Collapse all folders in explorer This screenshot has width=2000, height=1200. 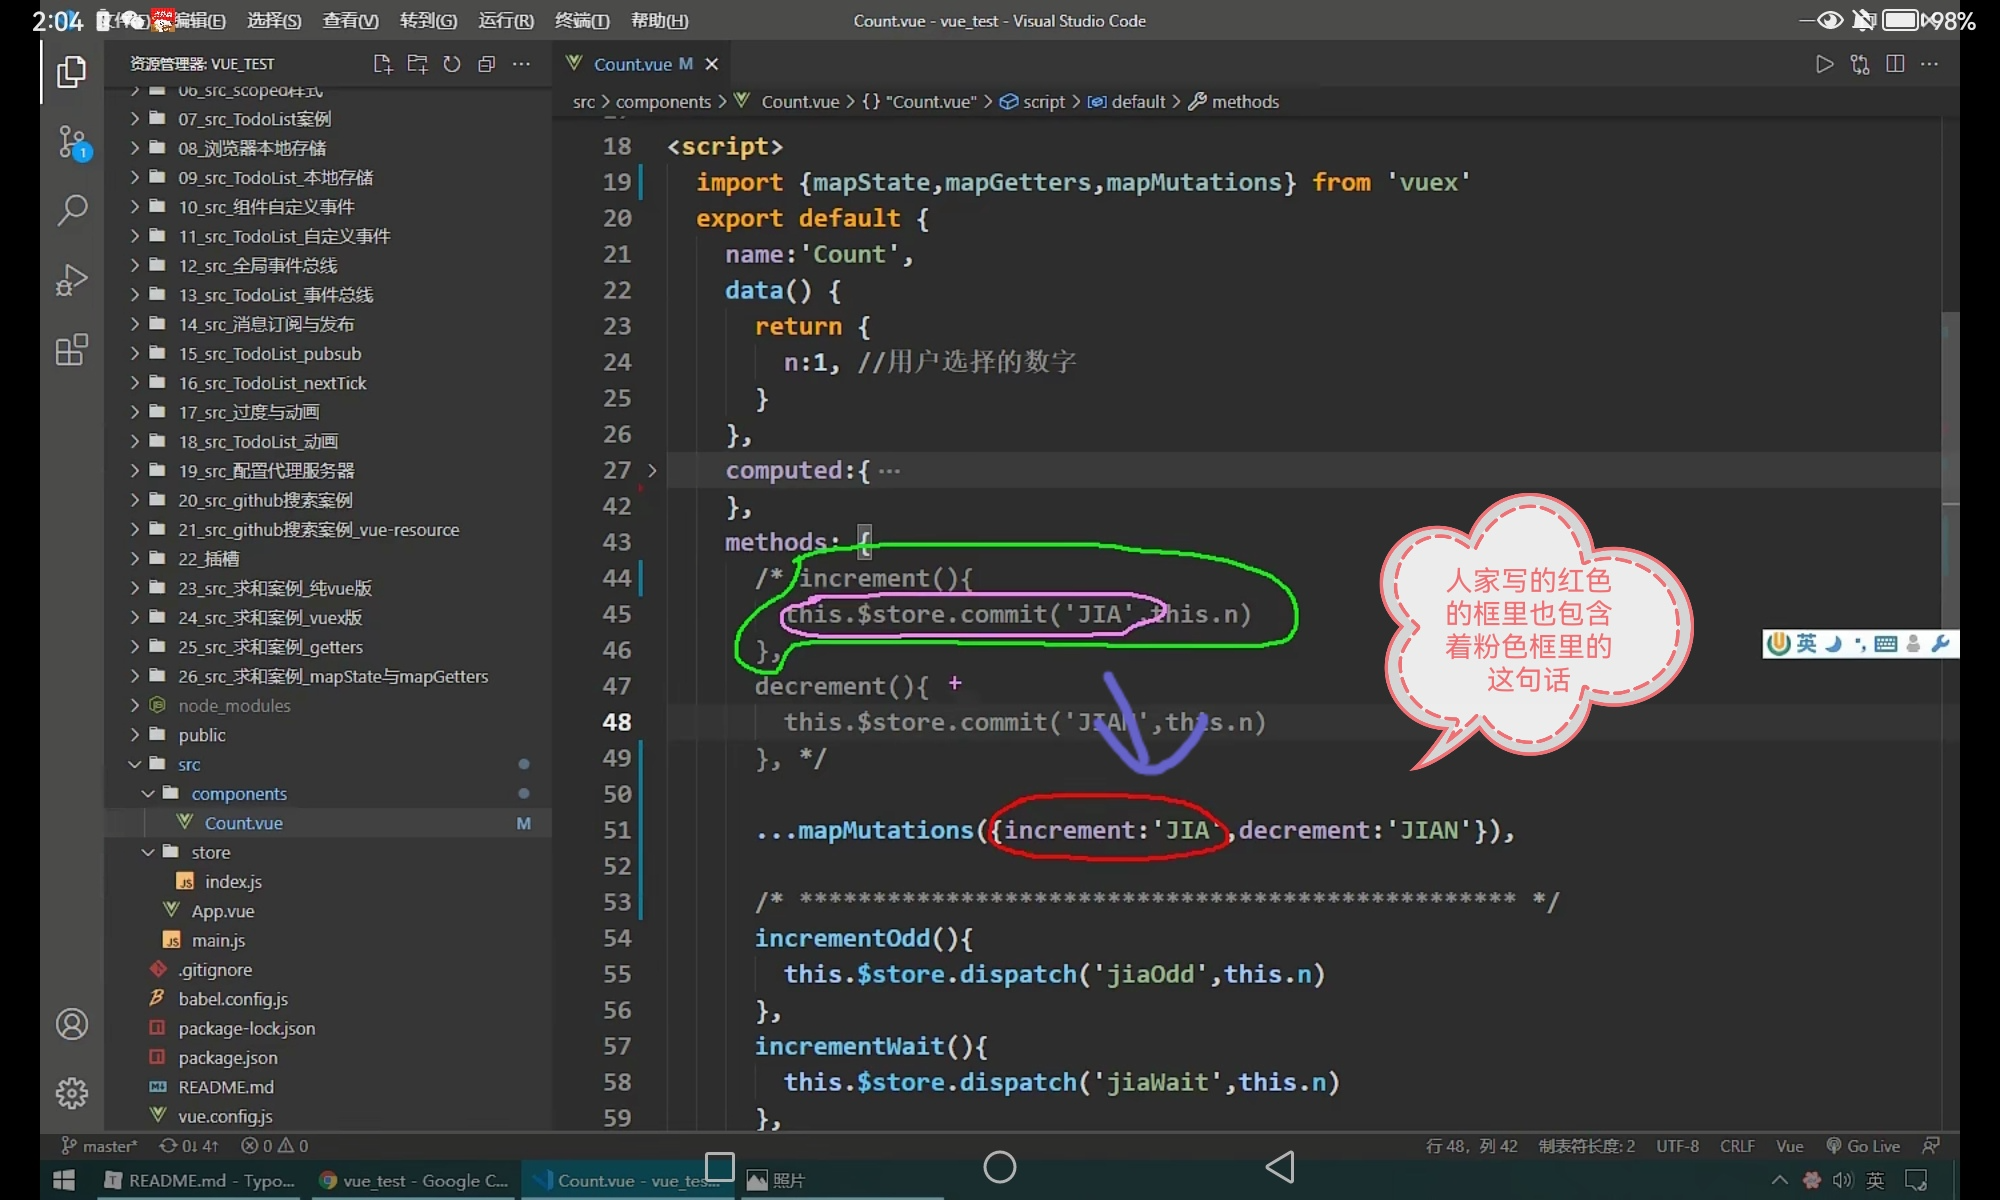coord(487,64)
